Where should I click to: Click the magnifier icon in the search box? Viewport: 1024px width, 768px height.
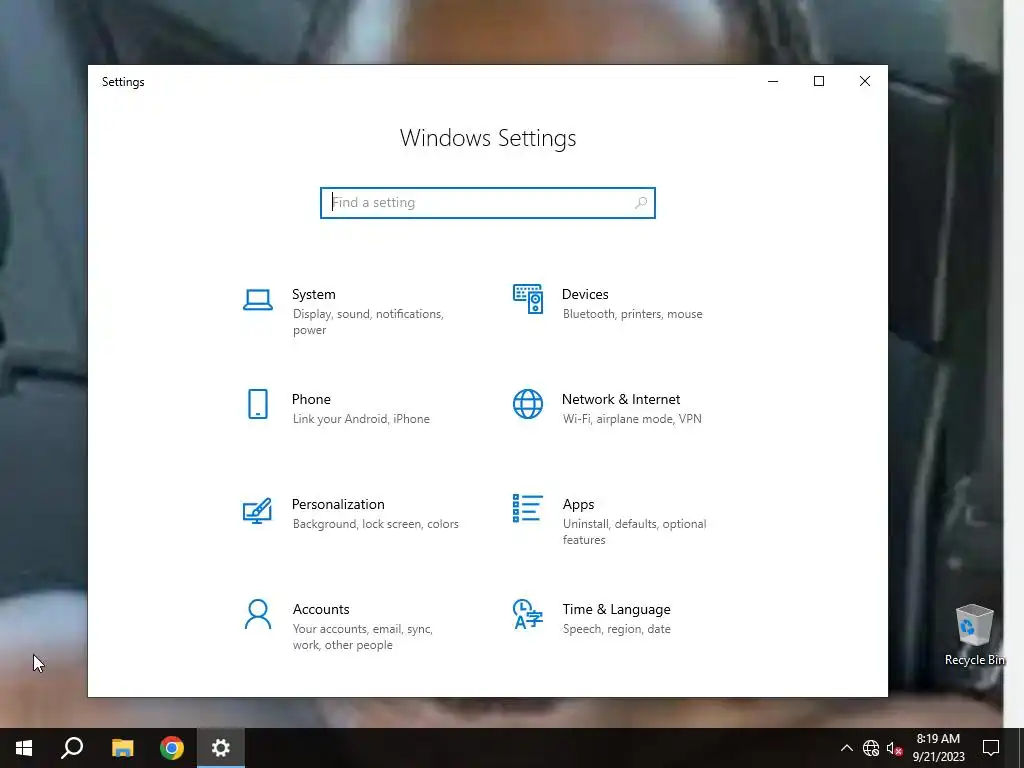pyautogui.click(x=641, y=203)
